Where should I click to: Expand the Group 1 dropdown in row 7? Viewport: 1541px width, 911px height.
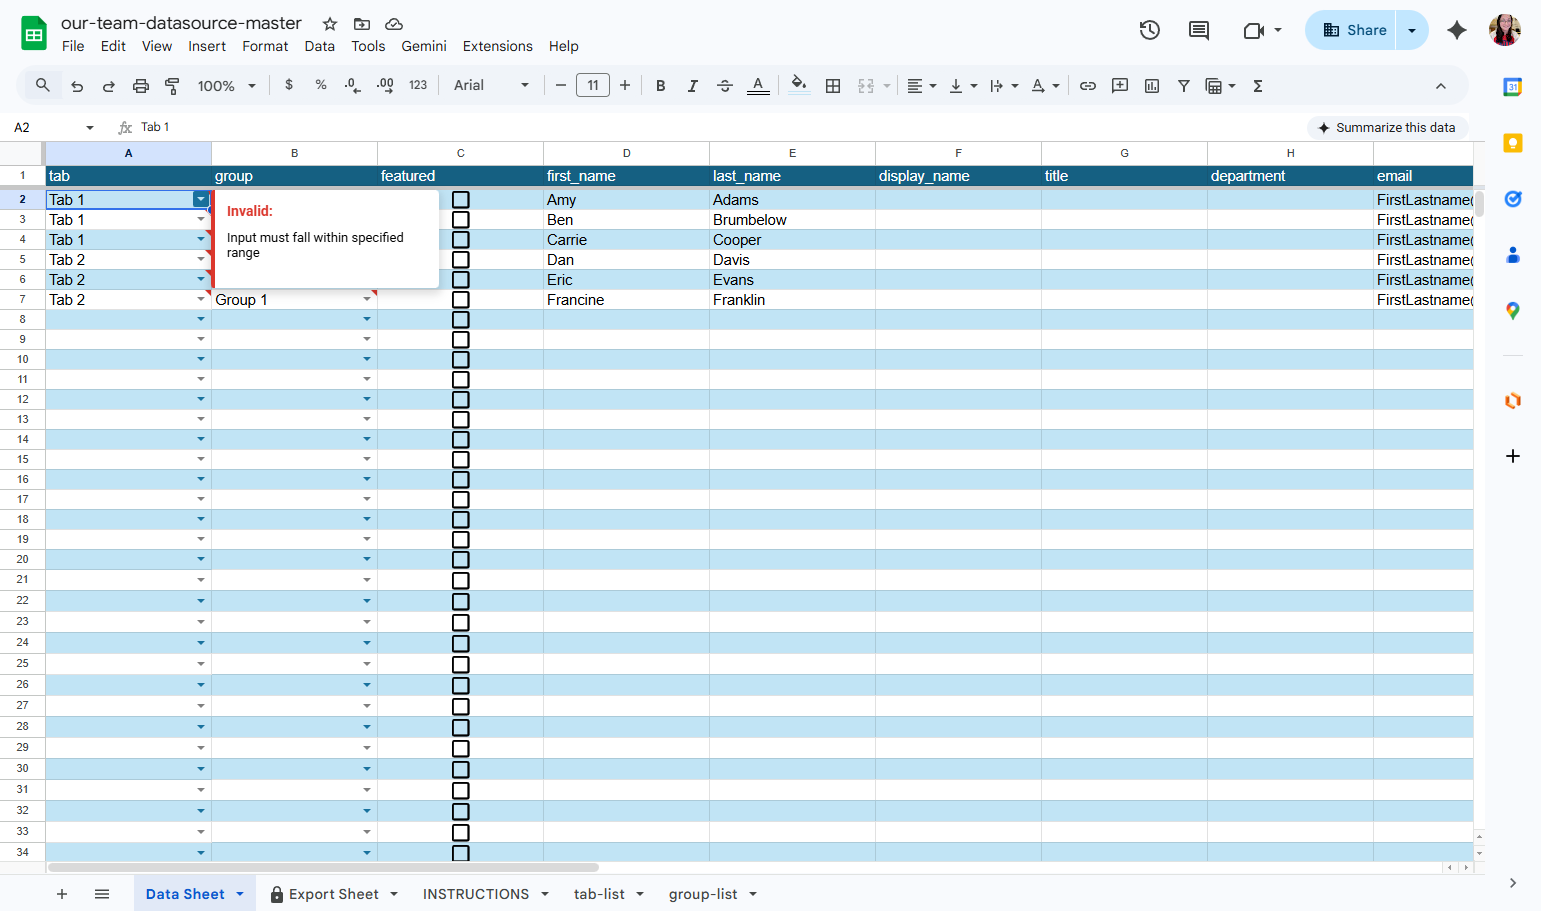(367, 300)
